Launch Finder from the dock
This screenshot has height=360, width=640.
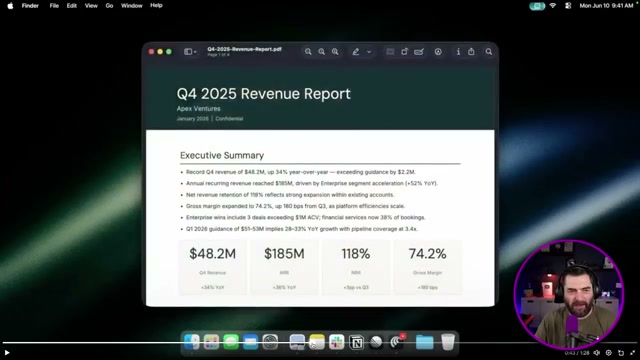coord(191,342)
